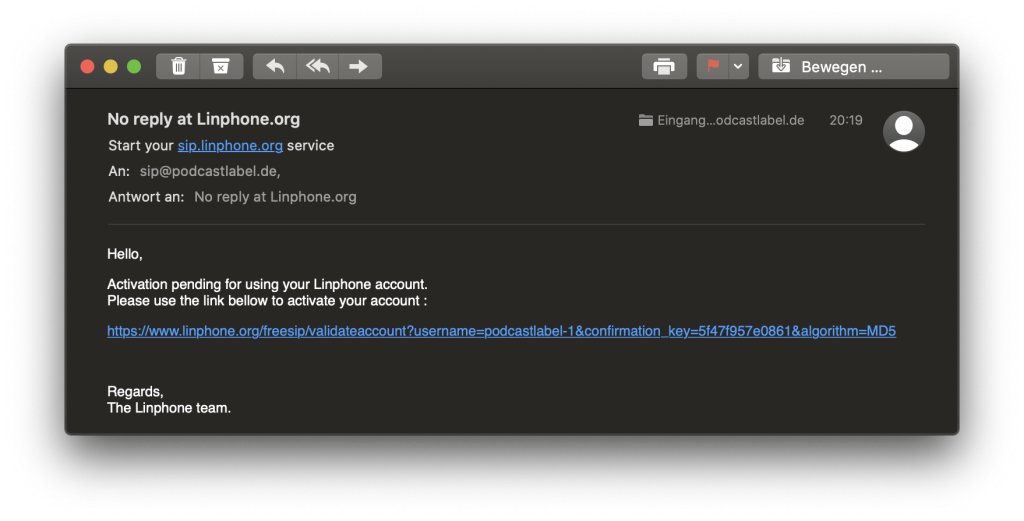Flag this message with the red flag

[x=713, y=67]
